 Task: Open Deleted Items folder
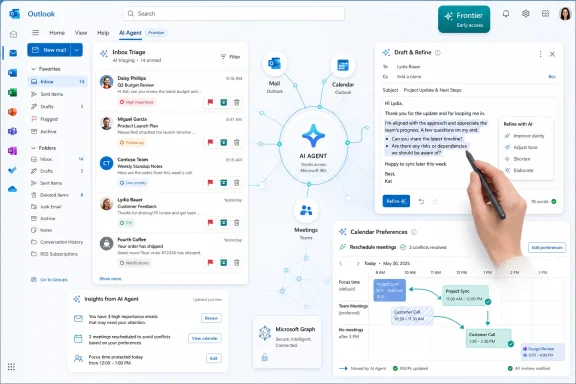57,195
